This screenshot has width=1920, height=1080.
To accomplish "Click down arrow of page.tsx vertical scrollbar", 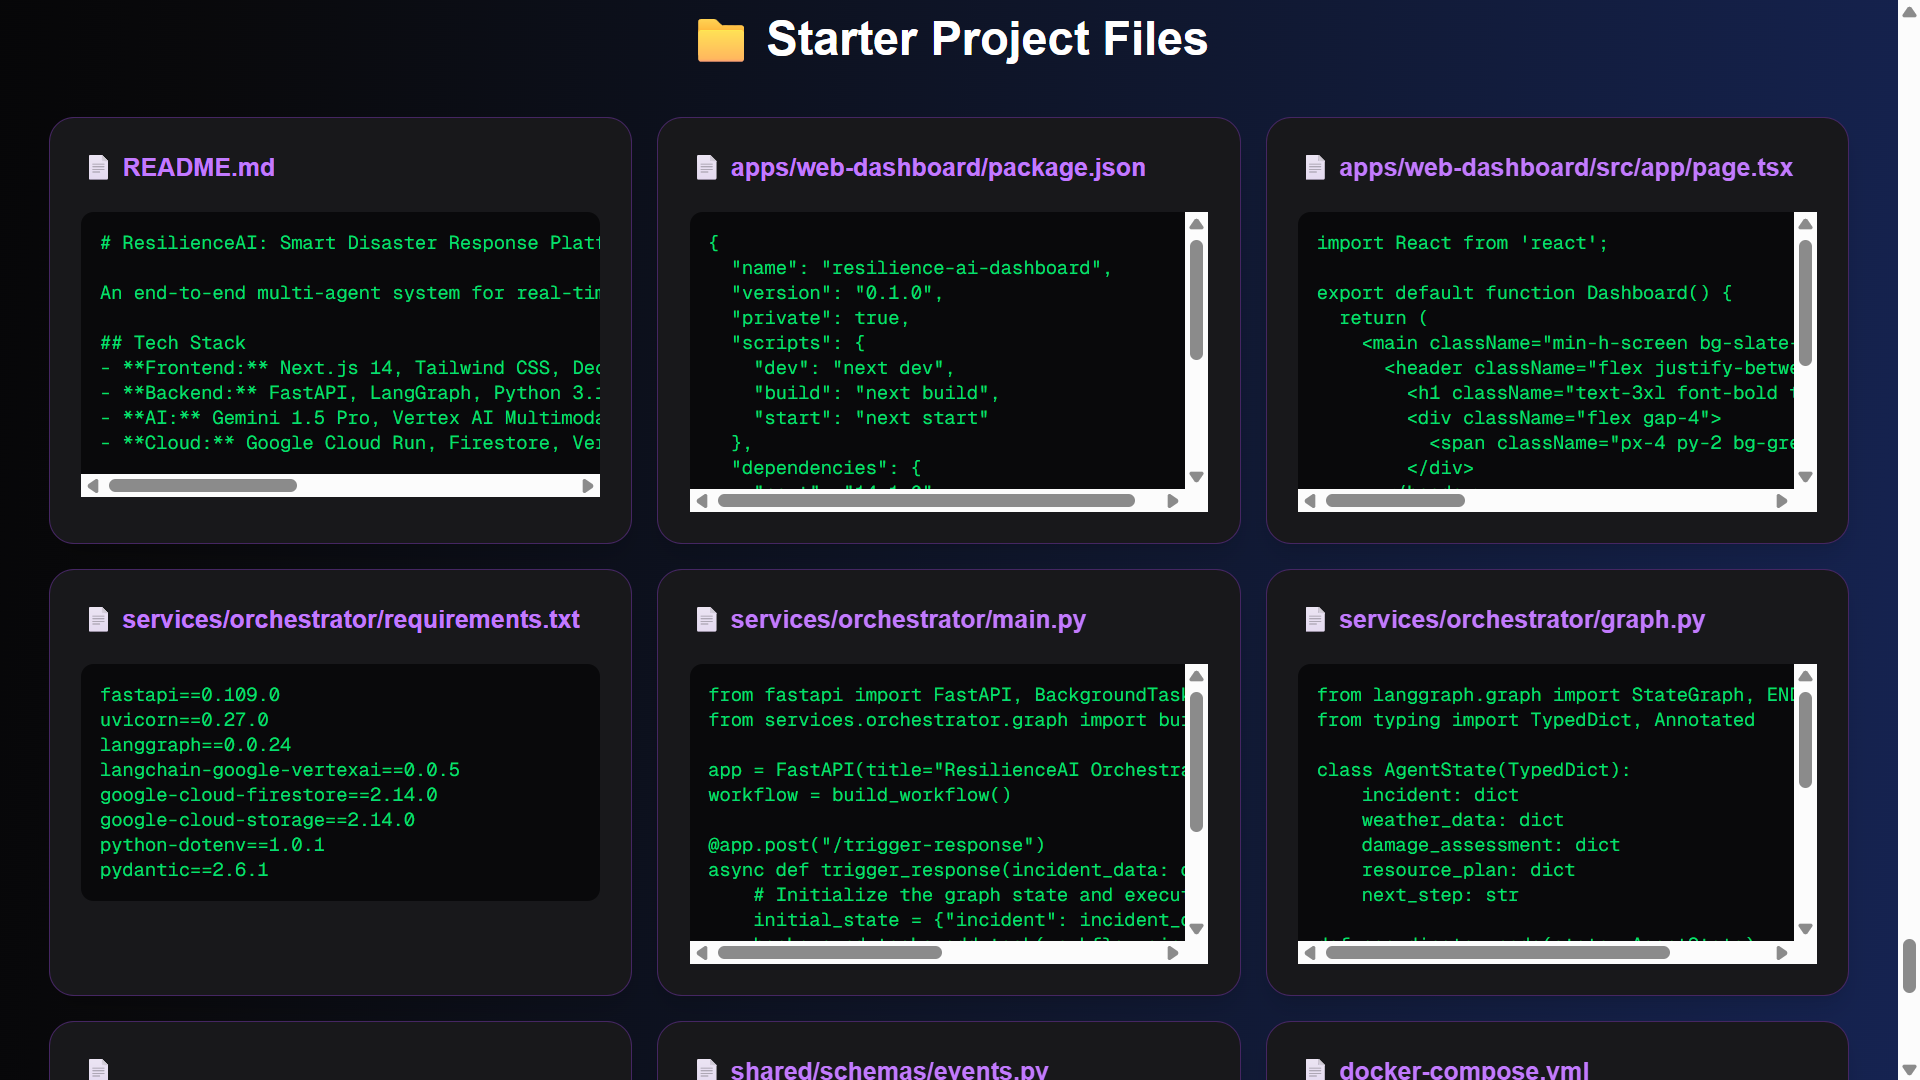I will (1805, 477).
